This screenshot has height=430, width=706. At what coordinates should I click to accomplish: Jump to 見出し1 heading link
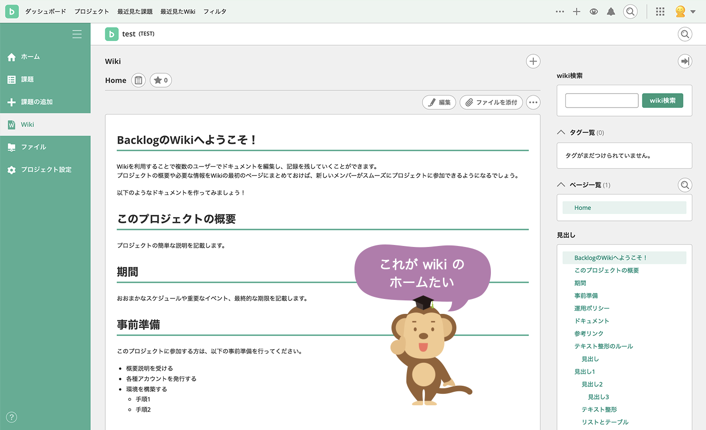tap(584, 371)
